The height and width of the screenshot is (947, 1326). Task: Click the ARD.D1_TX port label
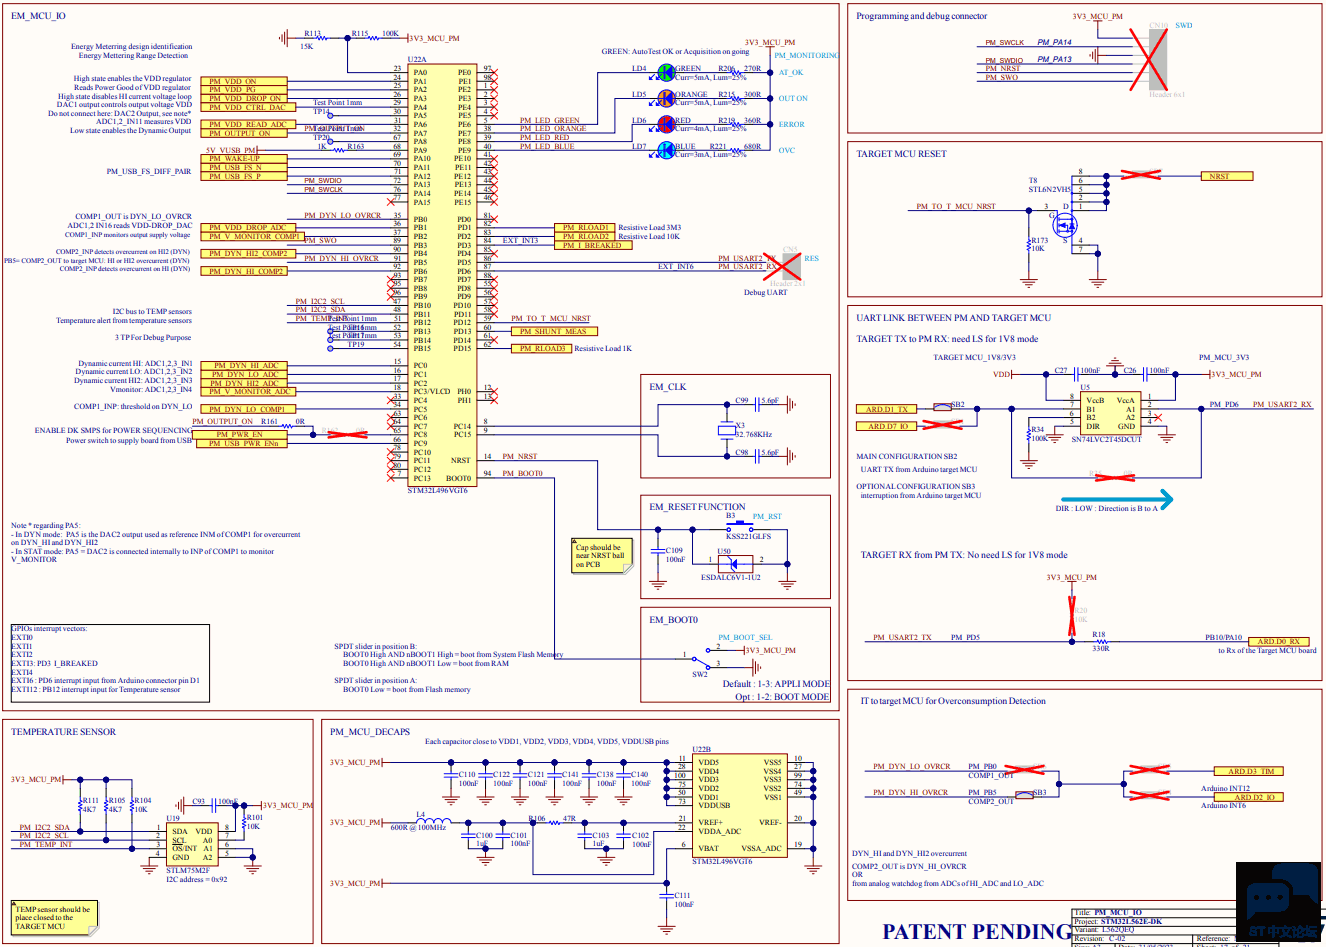tap(887, 409)
